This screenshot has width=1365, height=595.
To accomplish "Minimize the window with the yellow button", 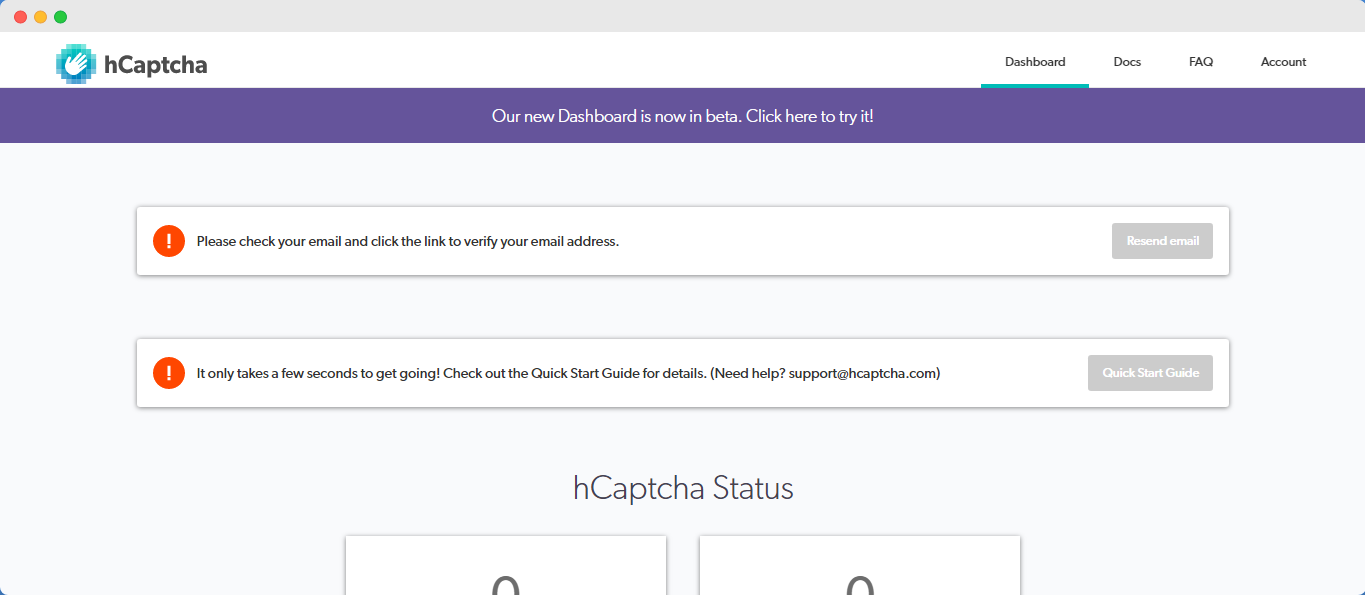I will coord(40,17).
